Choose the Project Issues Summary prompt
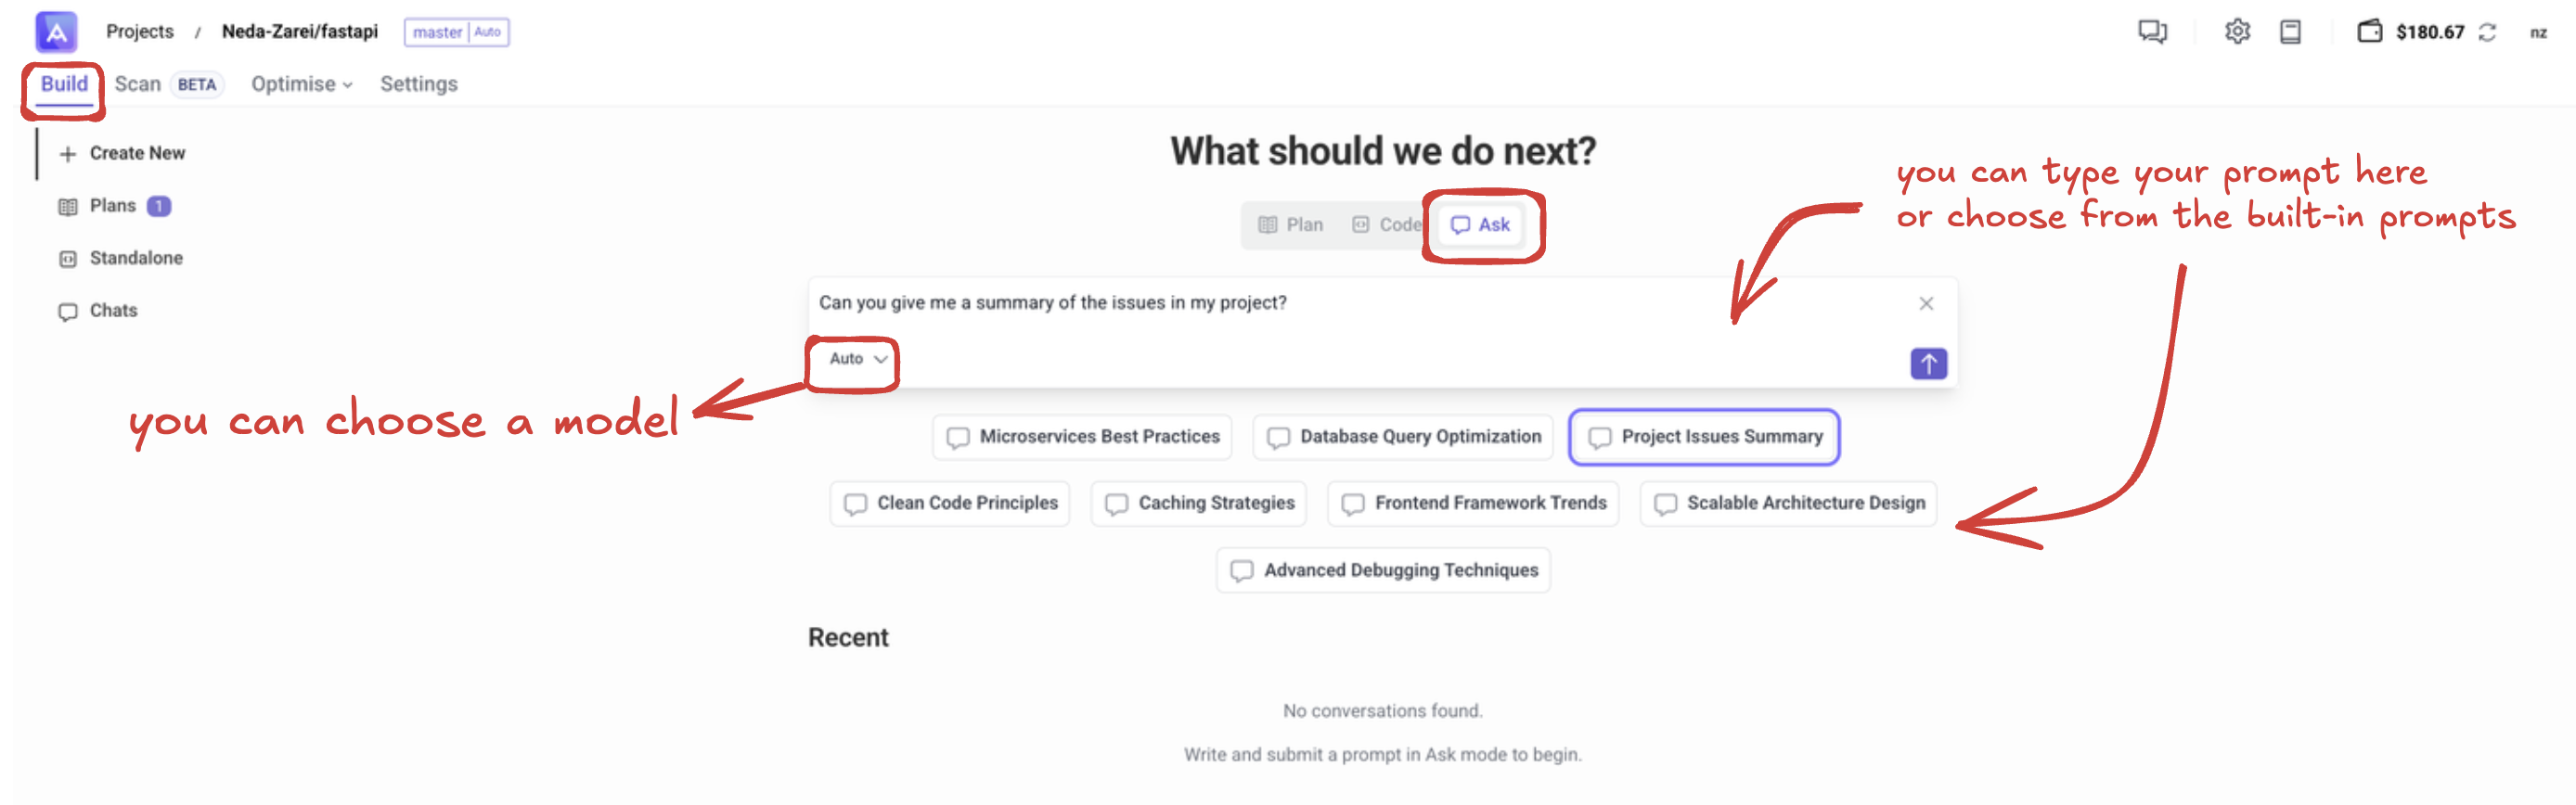Viewport: 2576px width, 805px height. (x=1704, y=437)
